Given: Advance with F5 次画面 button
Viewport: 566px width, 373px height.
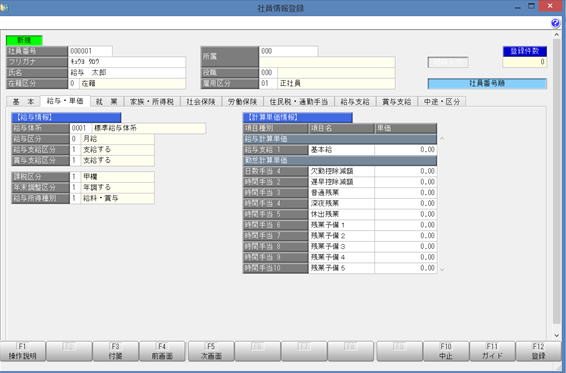Looking at the screenshot, I should [211, 351].
